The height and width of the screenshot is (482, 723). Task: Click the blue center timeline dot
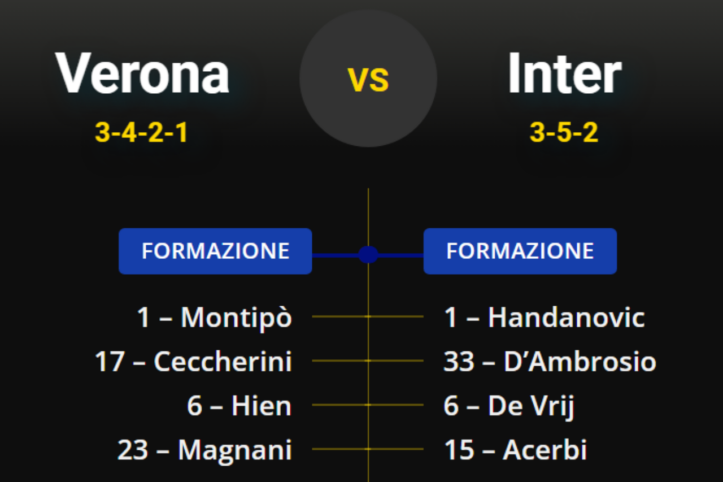(368, 254)
